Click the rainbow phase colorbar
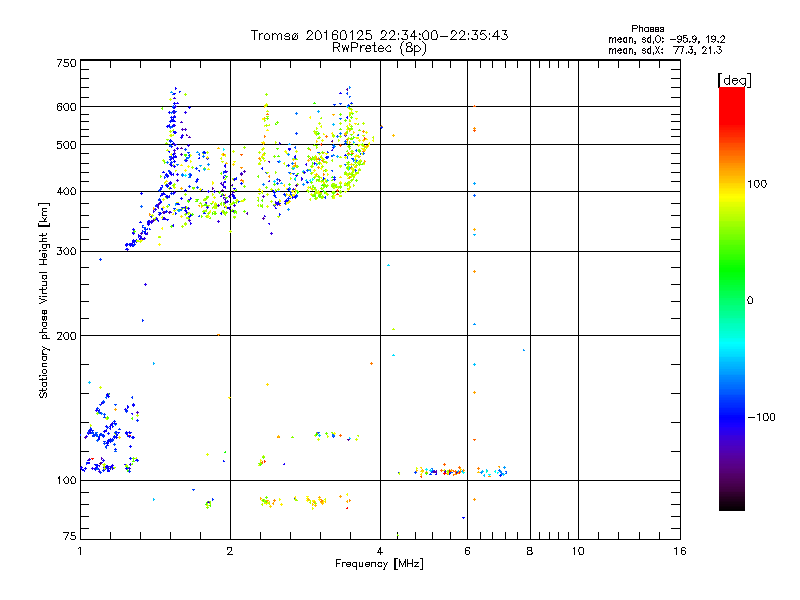This screenshot has height=600, width=800. [x=732, y=299]
